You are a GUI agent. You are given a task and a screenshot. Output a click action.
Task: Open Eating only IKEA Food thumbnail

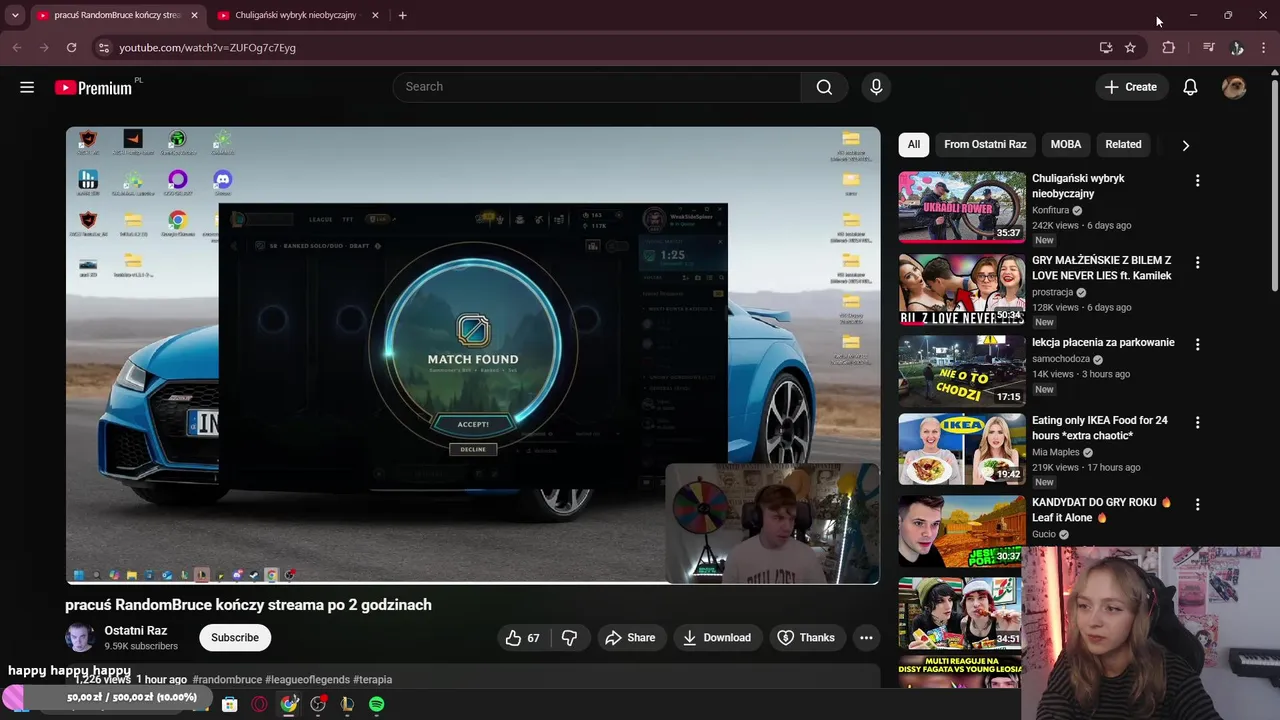coord(962,449)
